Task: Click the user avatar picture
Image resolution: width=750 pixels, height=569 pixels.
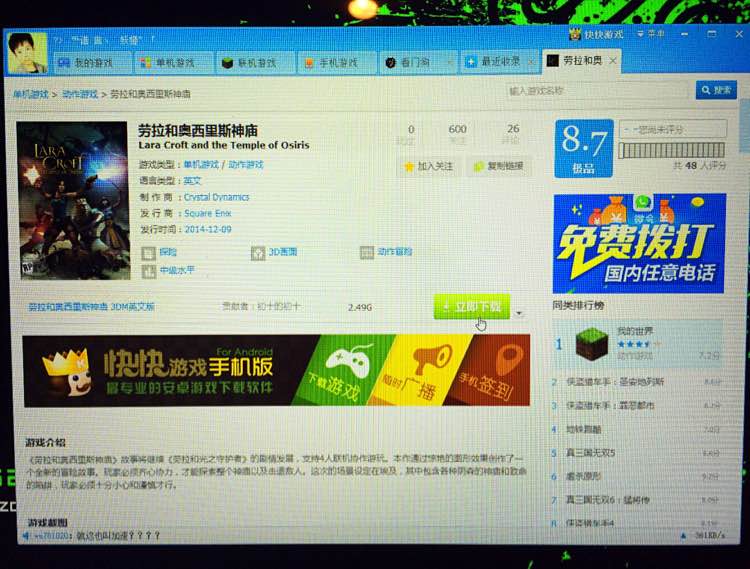Action: 28,53
